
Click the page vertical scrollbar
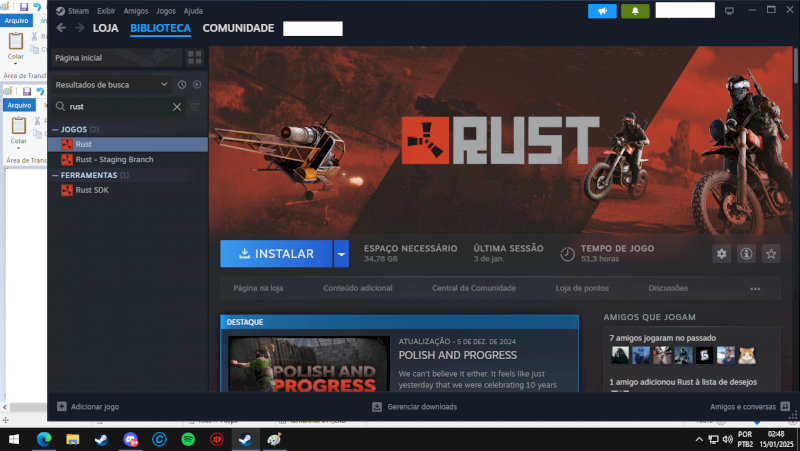pyautogui.click(x=795, y=65)
